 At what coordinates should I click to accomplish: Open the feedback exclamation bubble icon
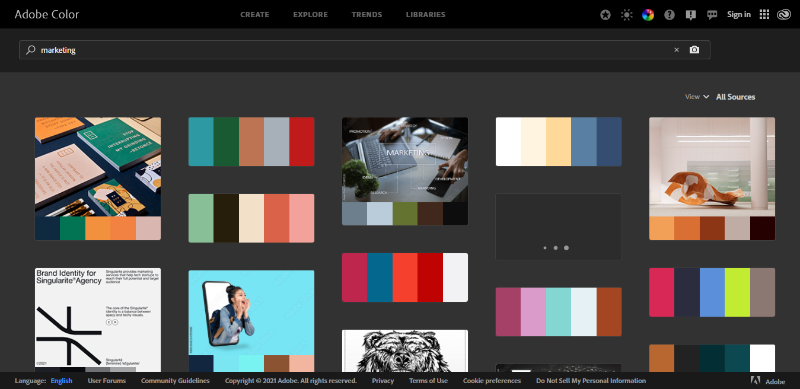pyautogui.click(x=691, y=15)
